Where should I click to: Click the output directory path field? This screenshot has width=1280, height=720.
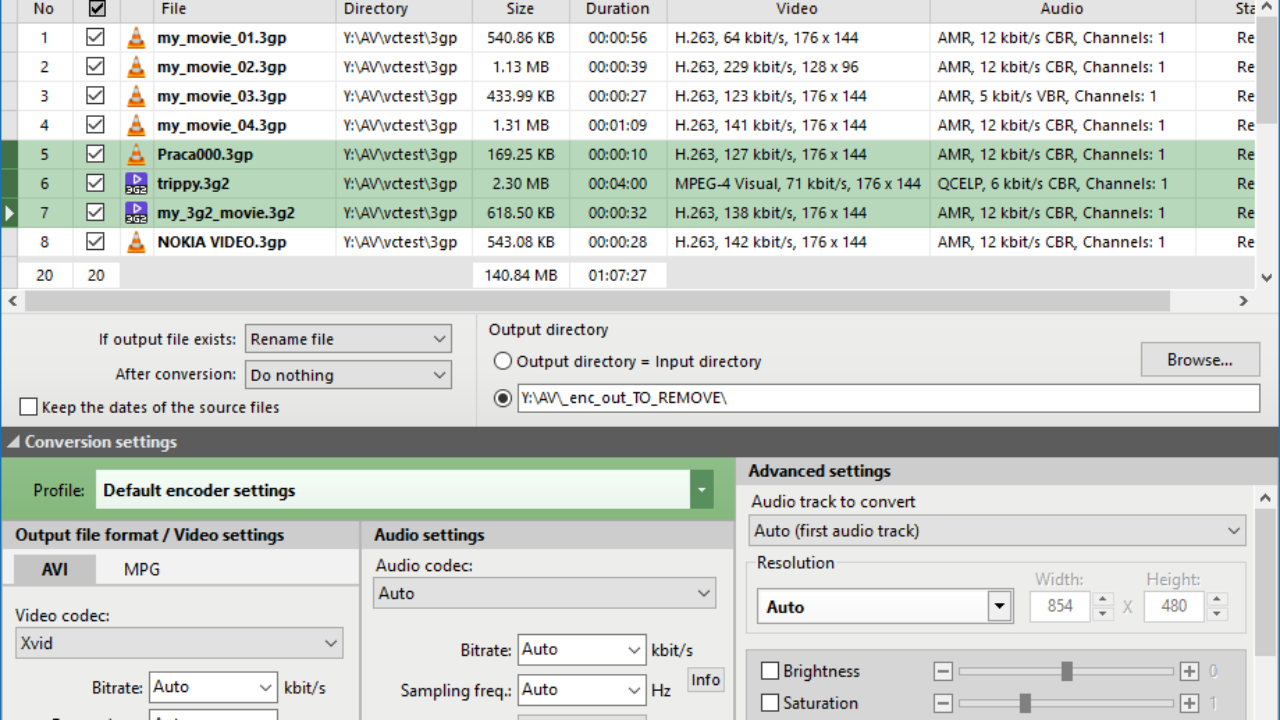887,398
